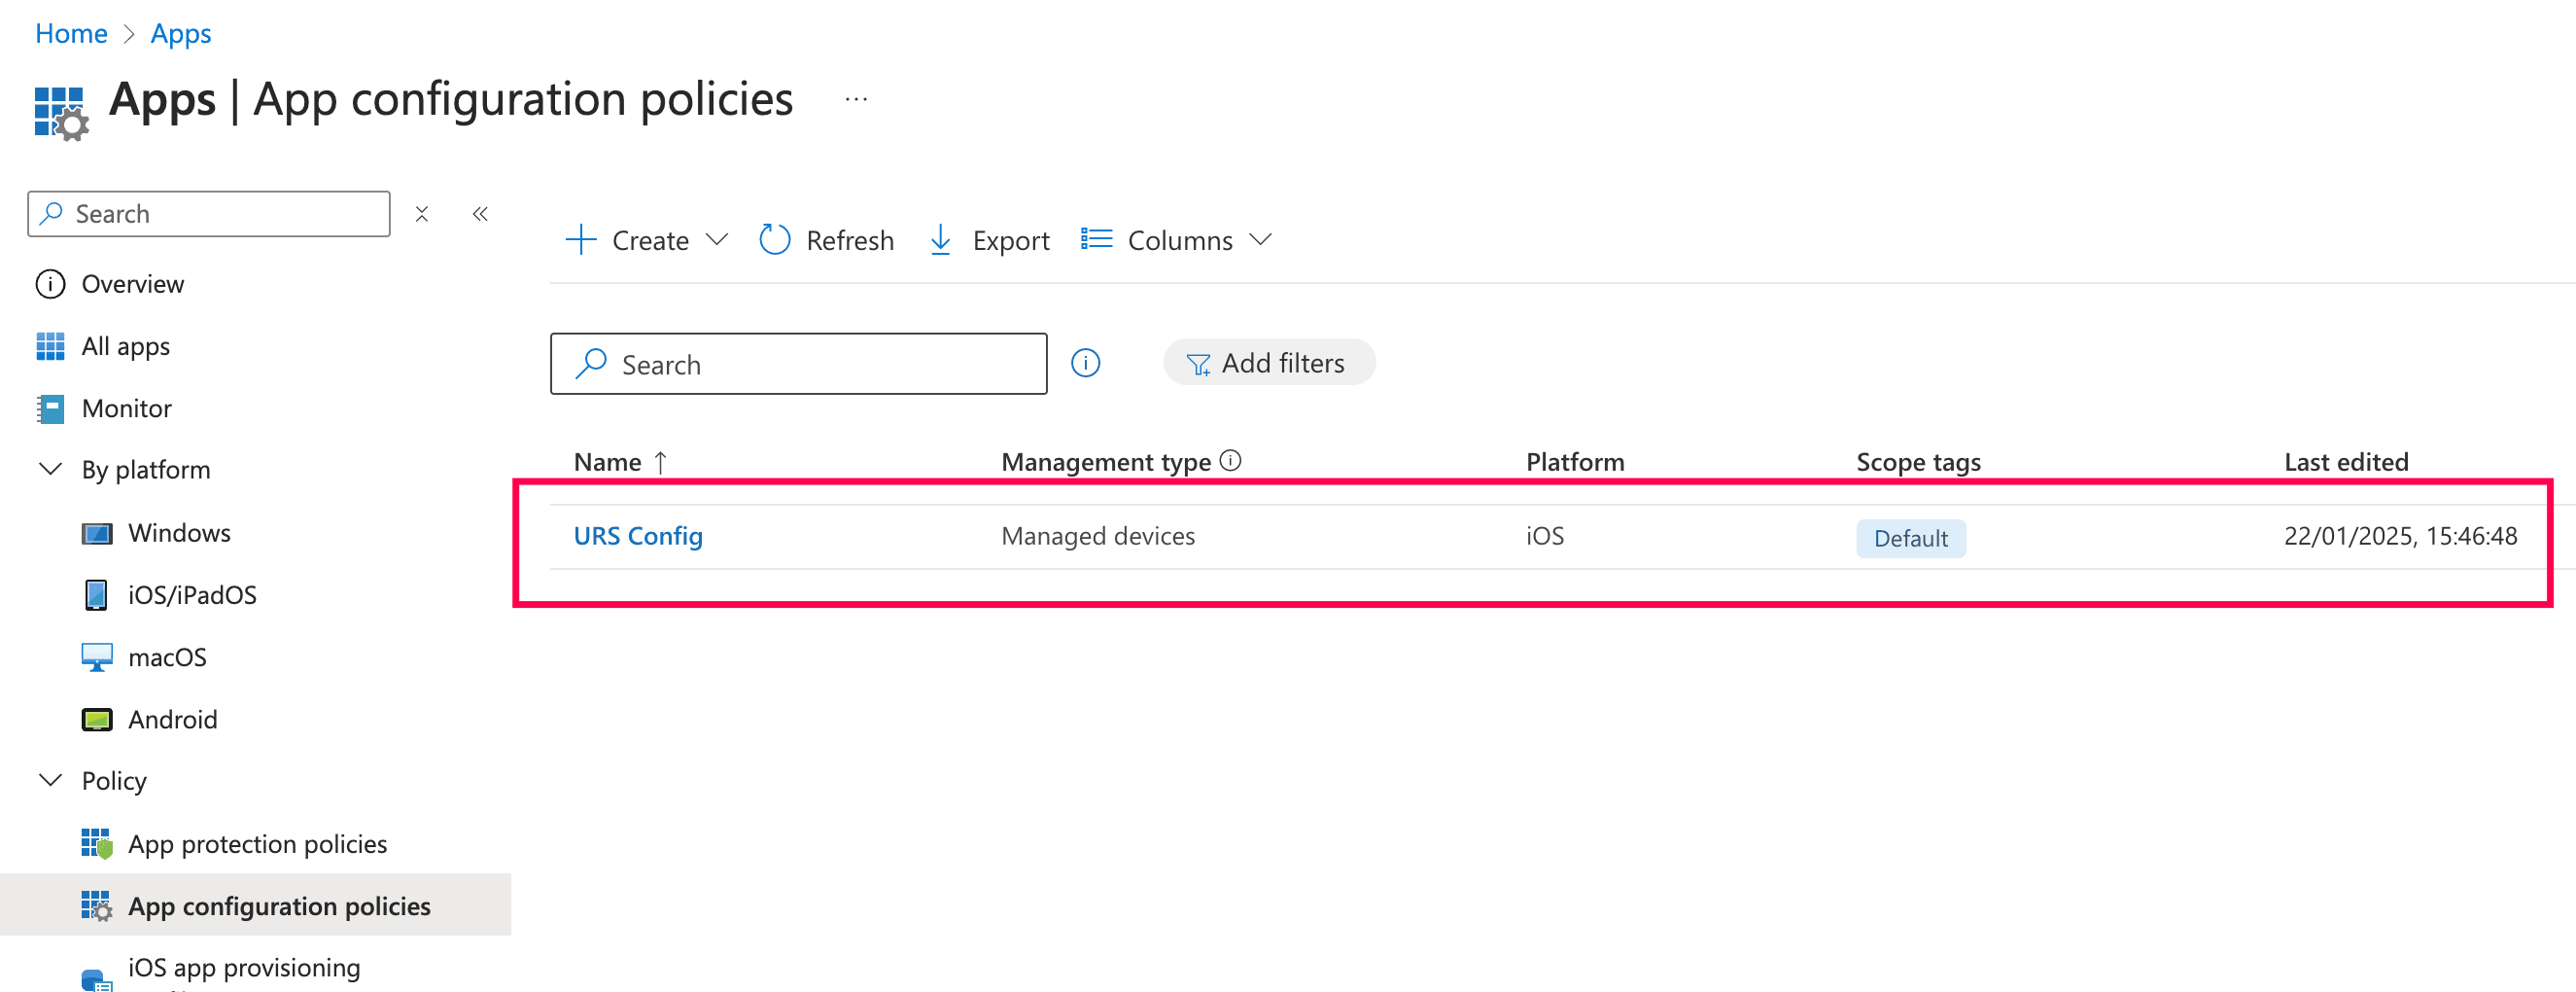Go to All apps in the sidebar
Screen dimensions: 2576x992
pos(125,346)
